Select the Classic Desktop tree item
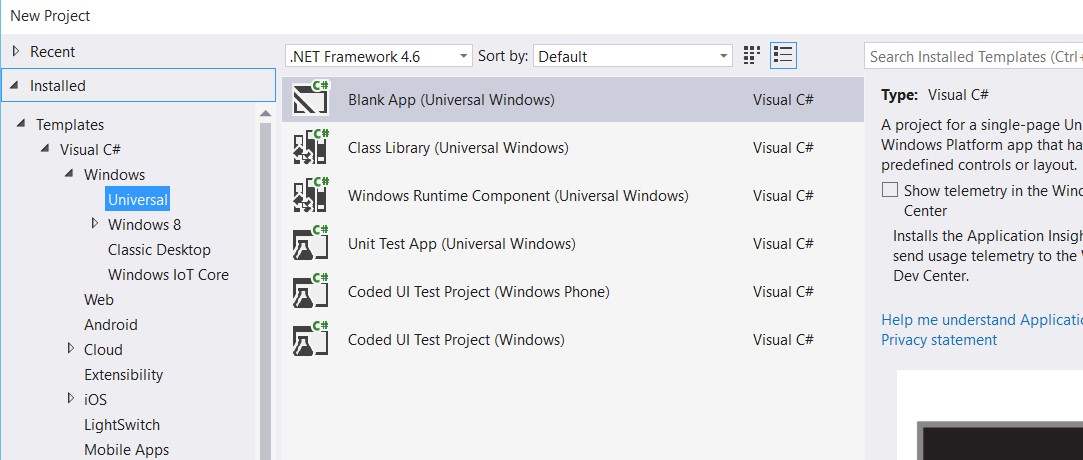The height and width of the screenshot is (460, 1083). [x=159, y=249]
